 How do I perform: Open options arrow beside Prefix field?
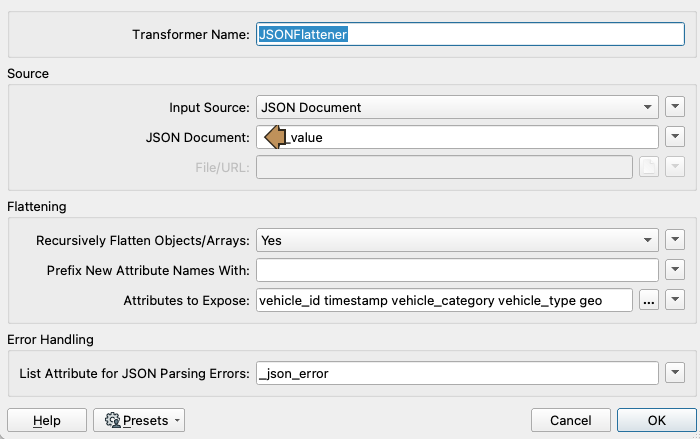click(x=675, y=270)
